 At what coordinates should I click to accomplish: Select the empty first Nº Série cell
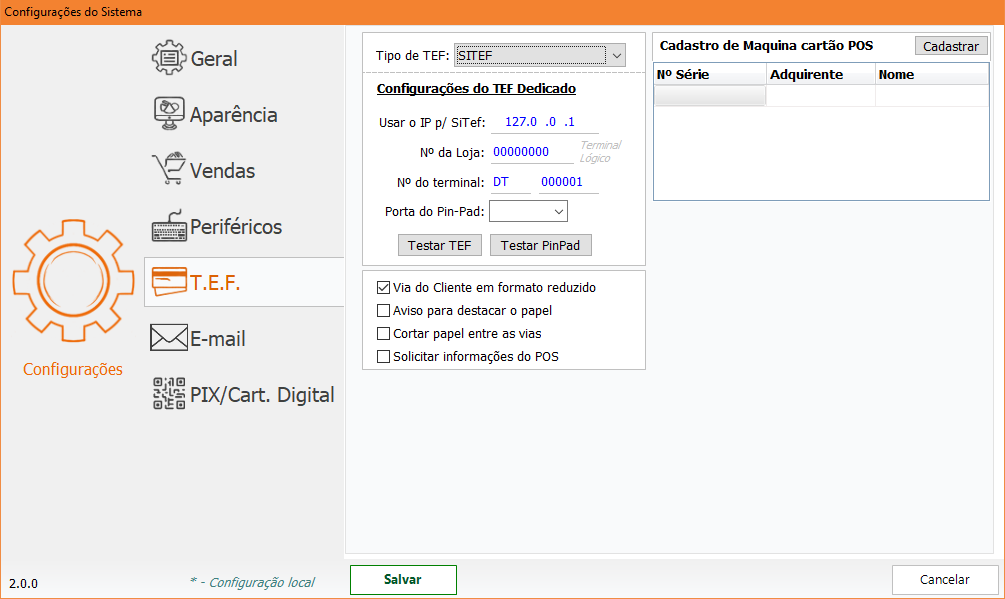tap(710, 95)
